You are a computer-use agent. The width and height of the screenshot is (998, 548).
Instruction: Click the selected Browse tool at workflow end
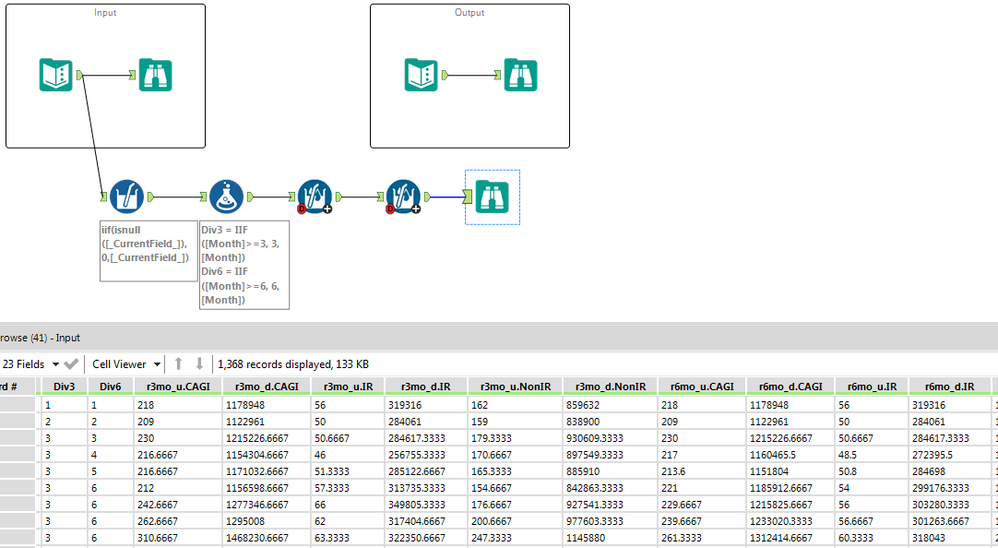493,197
